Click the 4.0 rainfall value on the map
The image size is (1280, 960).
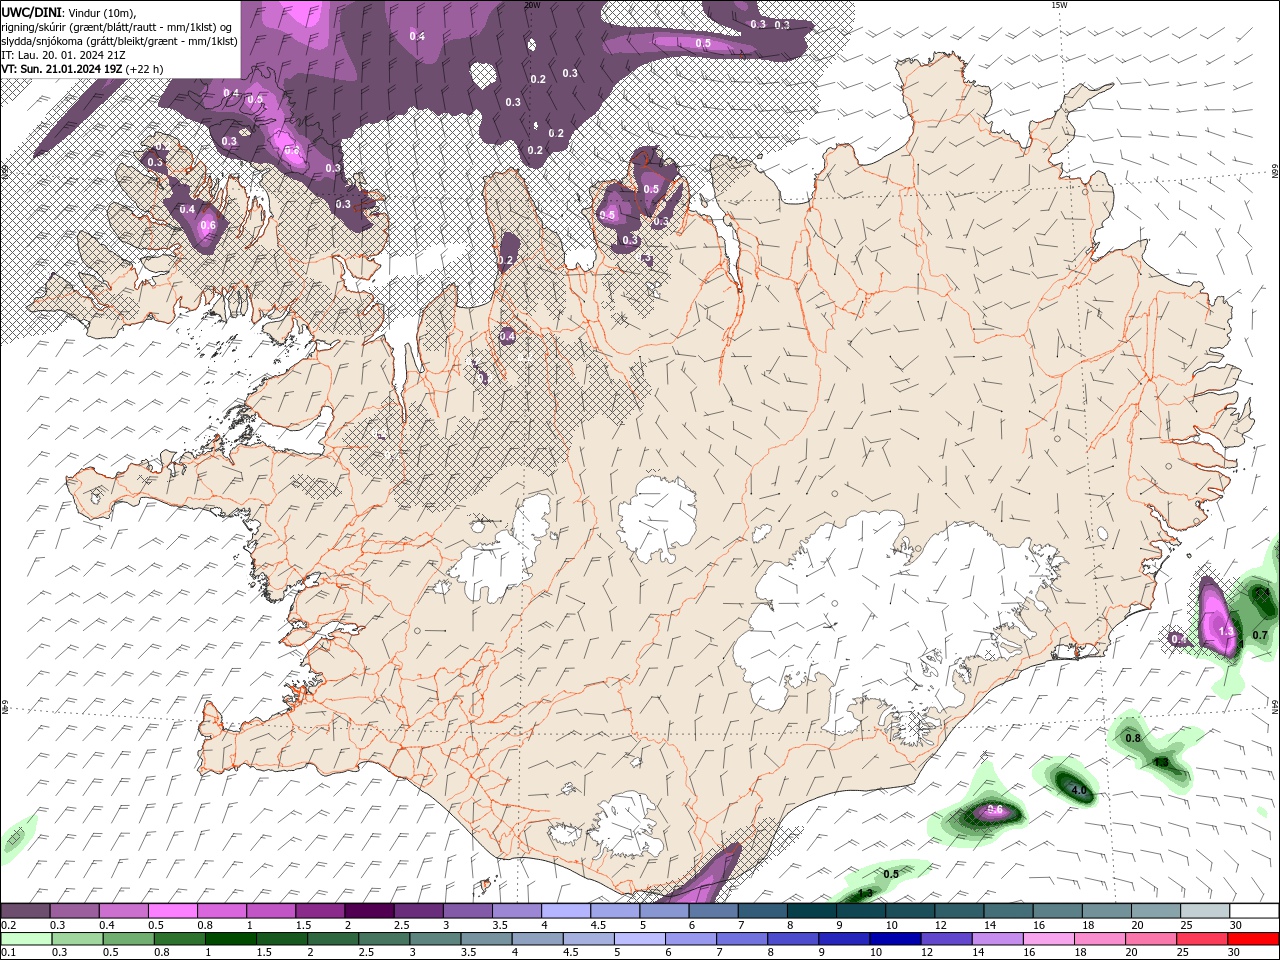coord(1078,791)
